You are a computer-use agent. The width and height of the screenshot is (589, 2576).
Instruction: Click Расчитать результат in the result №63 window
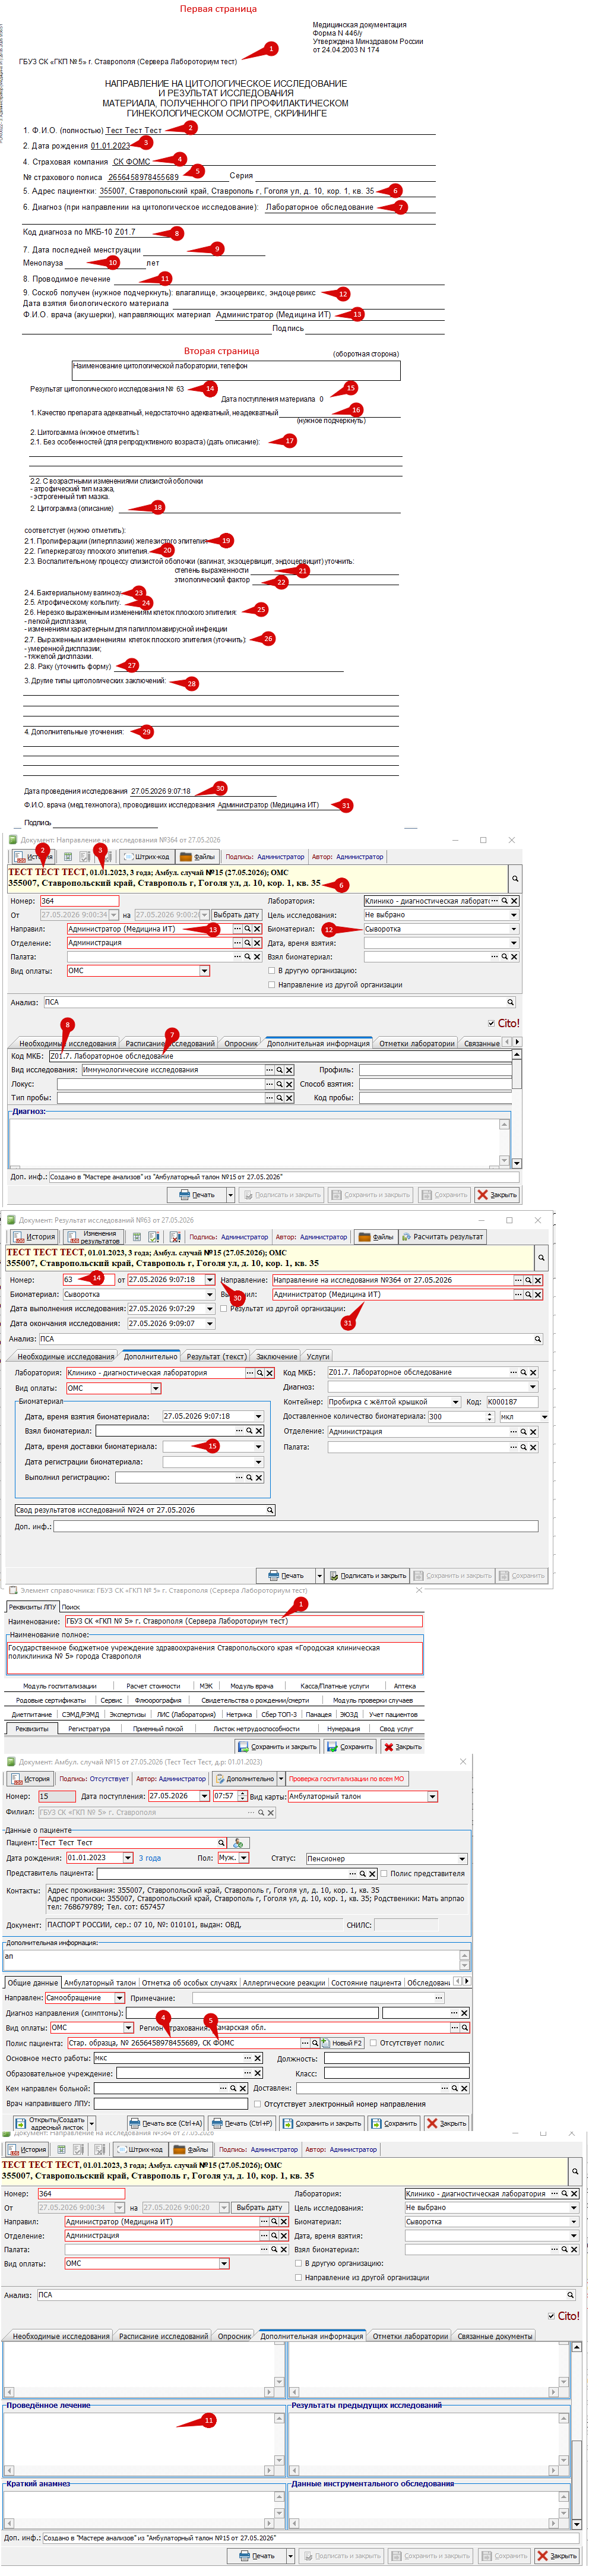(442, 1237)
